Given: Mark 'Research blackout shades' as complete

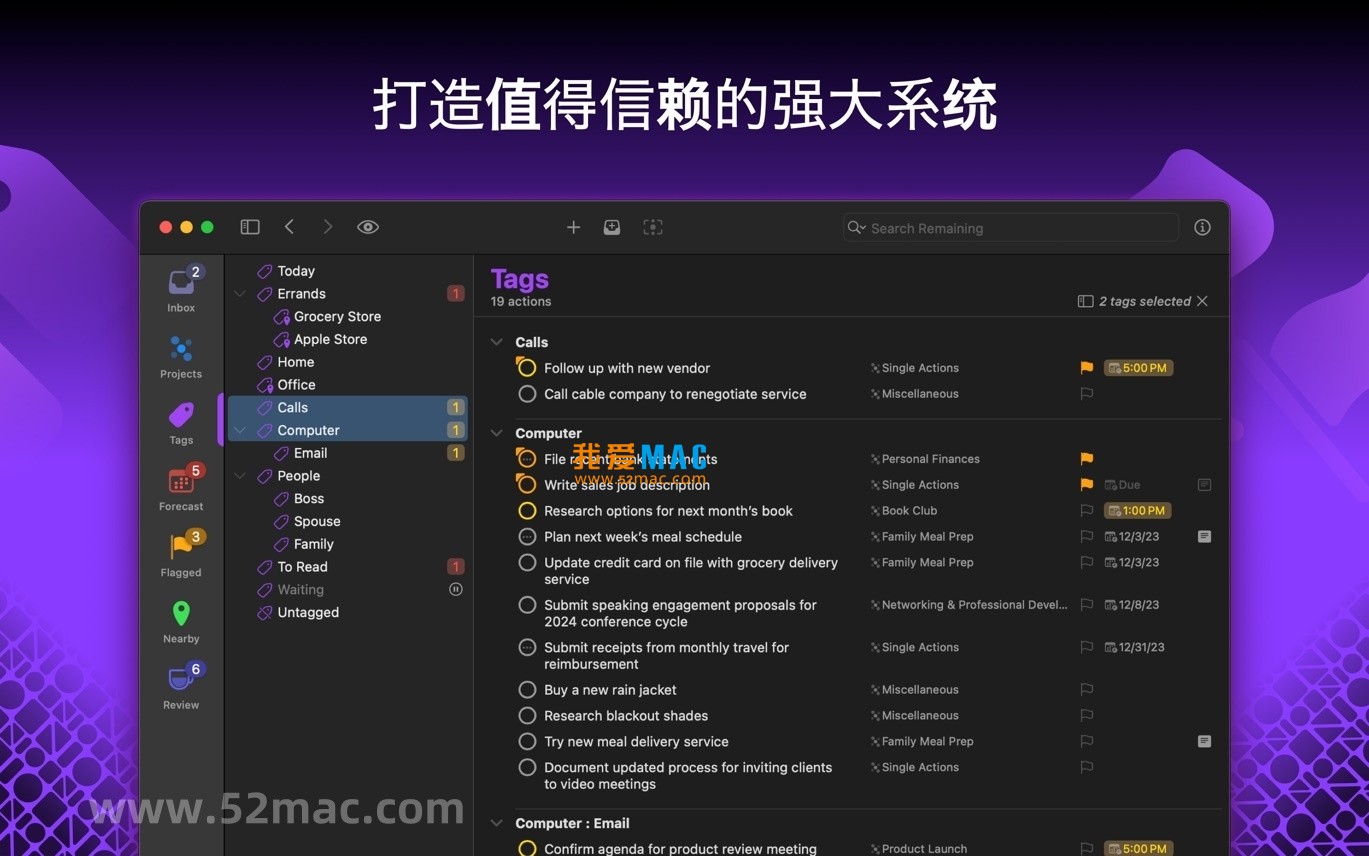Looking at the screenshot, I should [x=527, y=716].
